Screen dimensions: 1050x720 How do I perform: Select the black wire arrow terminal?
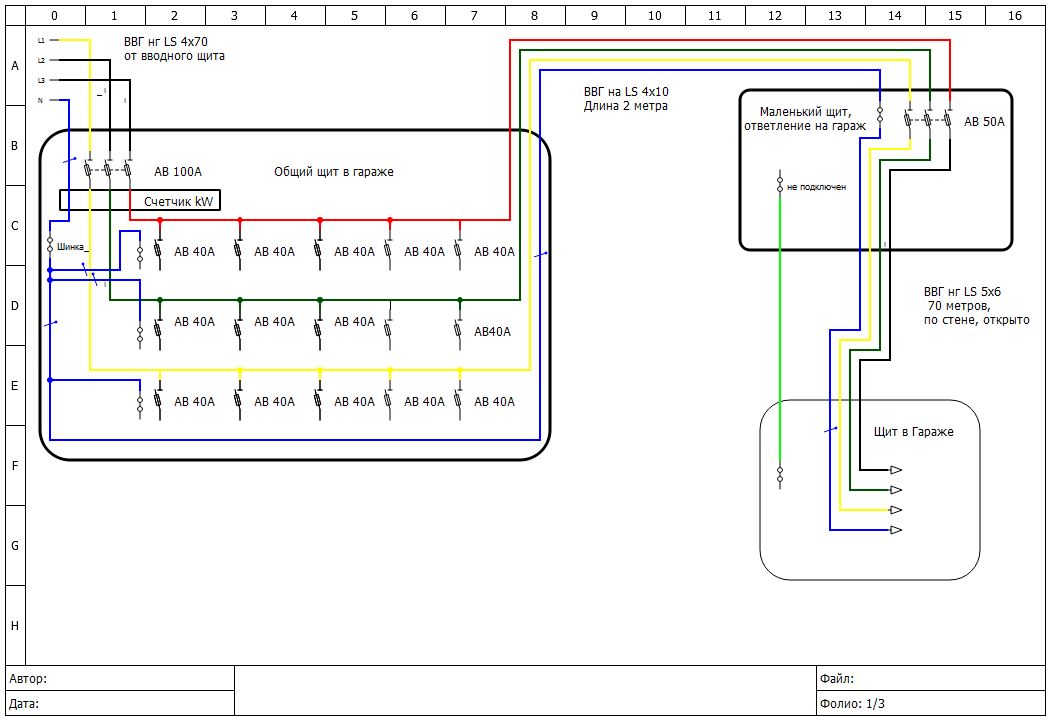(x=896, y=470)
